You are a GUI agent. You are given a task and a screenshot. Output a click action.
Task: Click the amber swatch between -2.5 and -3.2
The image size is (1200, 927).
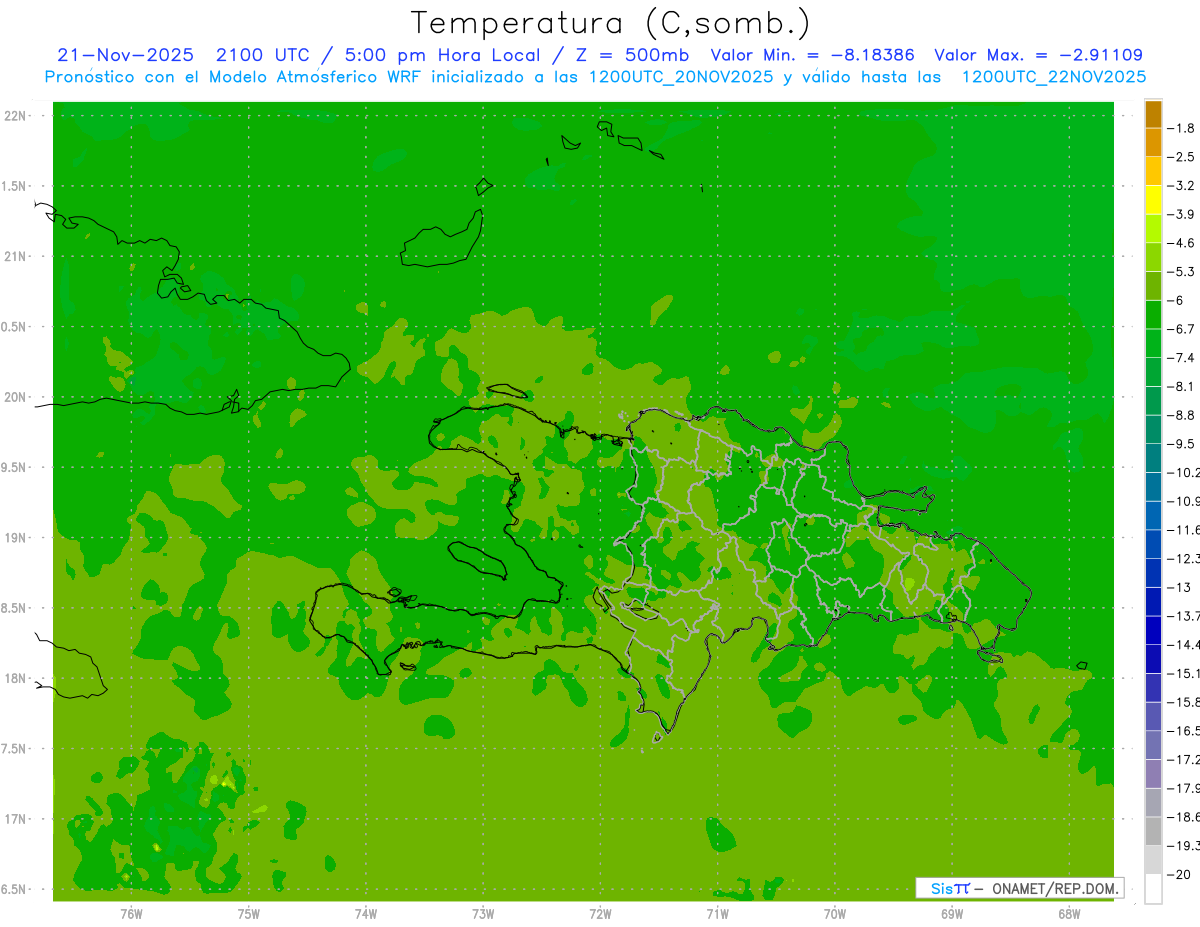(x=1153, y=171)
